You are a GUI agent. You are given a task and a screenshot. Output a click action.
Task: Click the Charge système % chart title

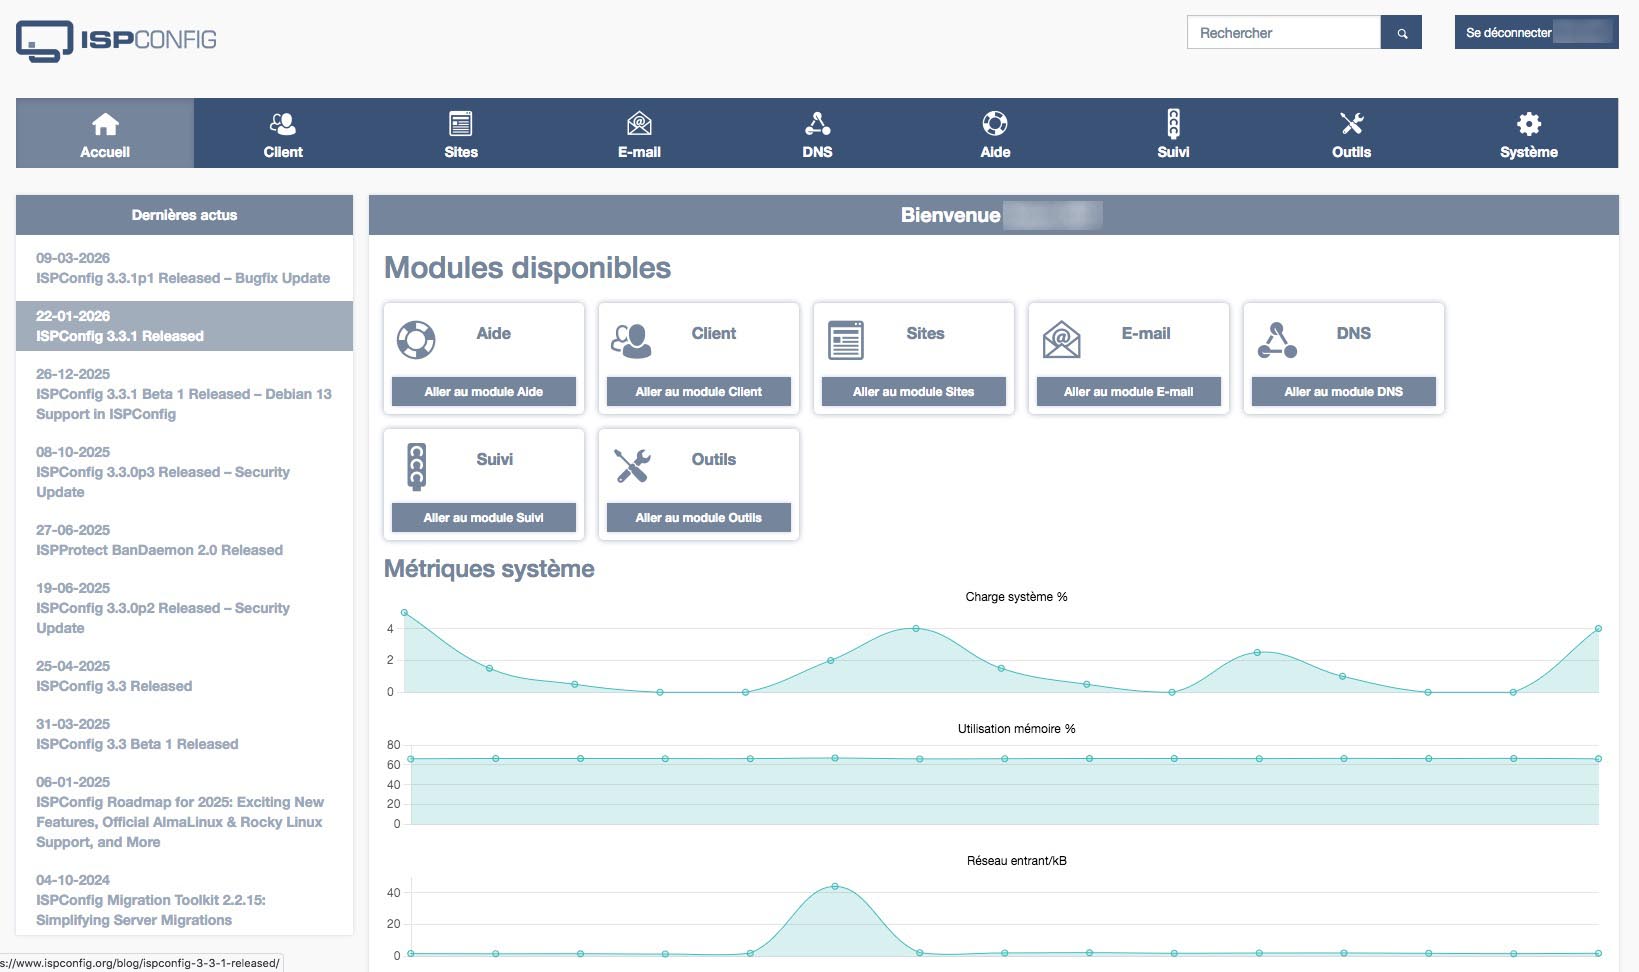click(x=1016, y=597)
